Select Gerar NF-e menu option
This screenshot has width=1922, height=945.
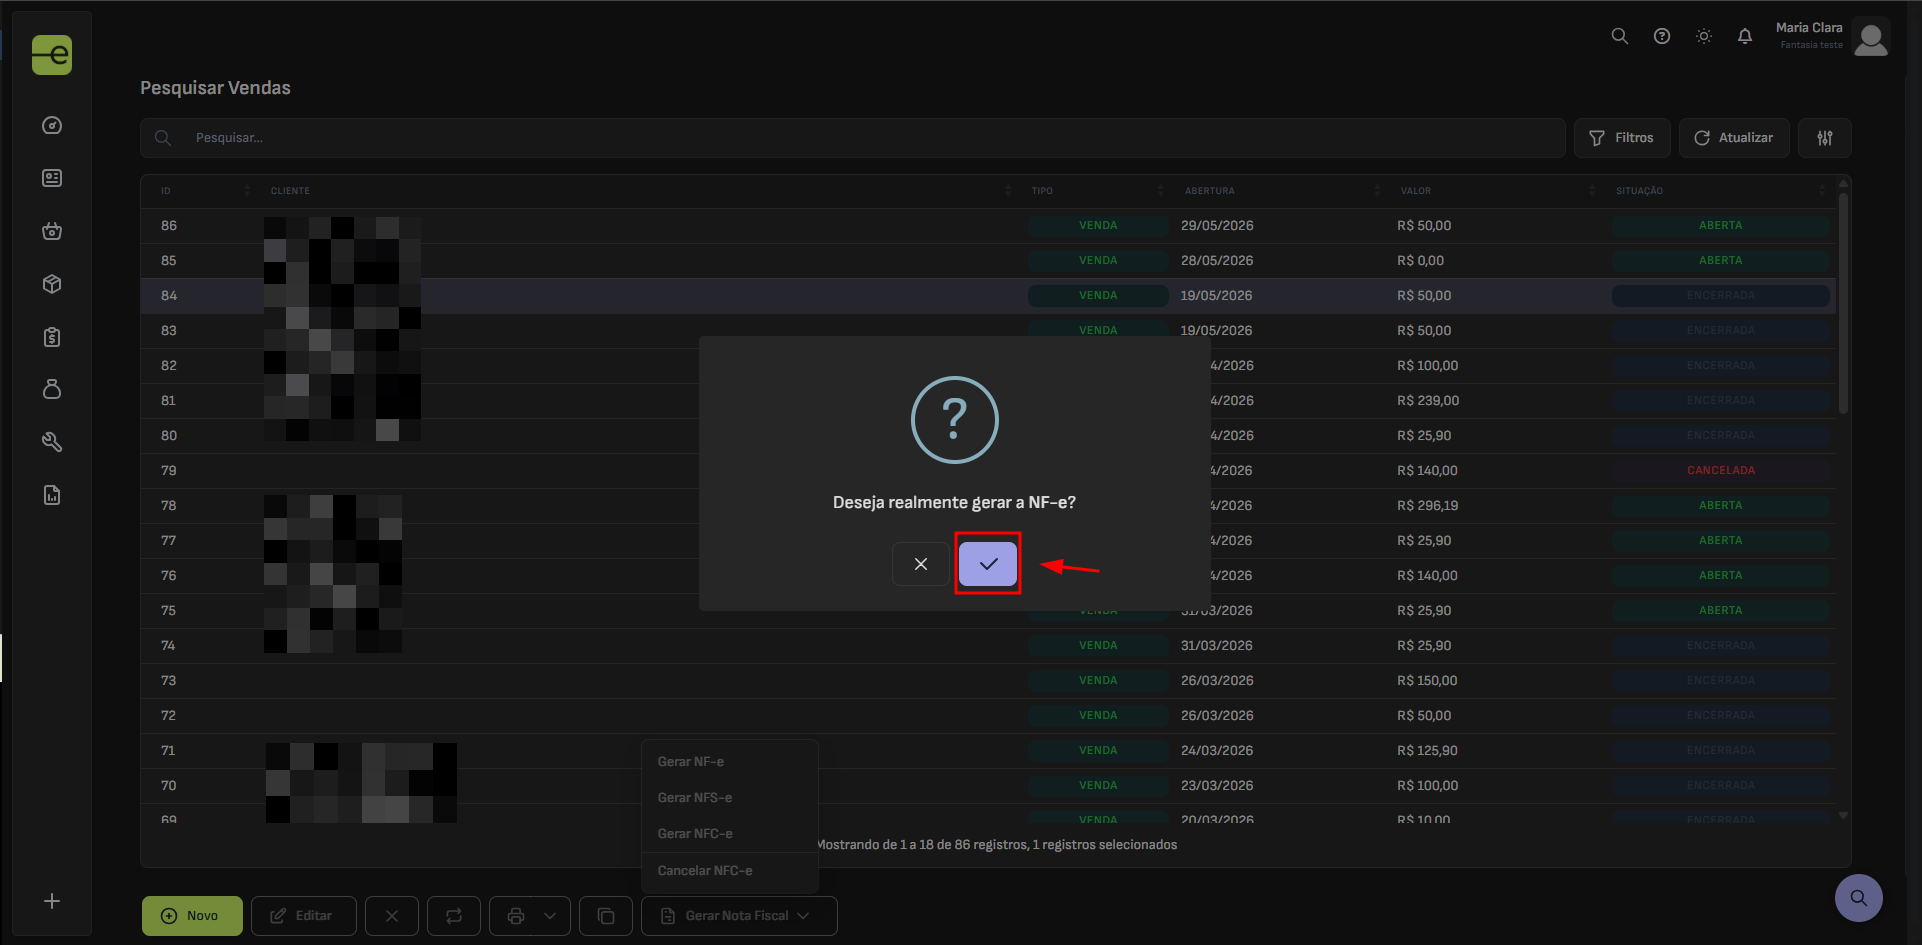tap(730, 762)
